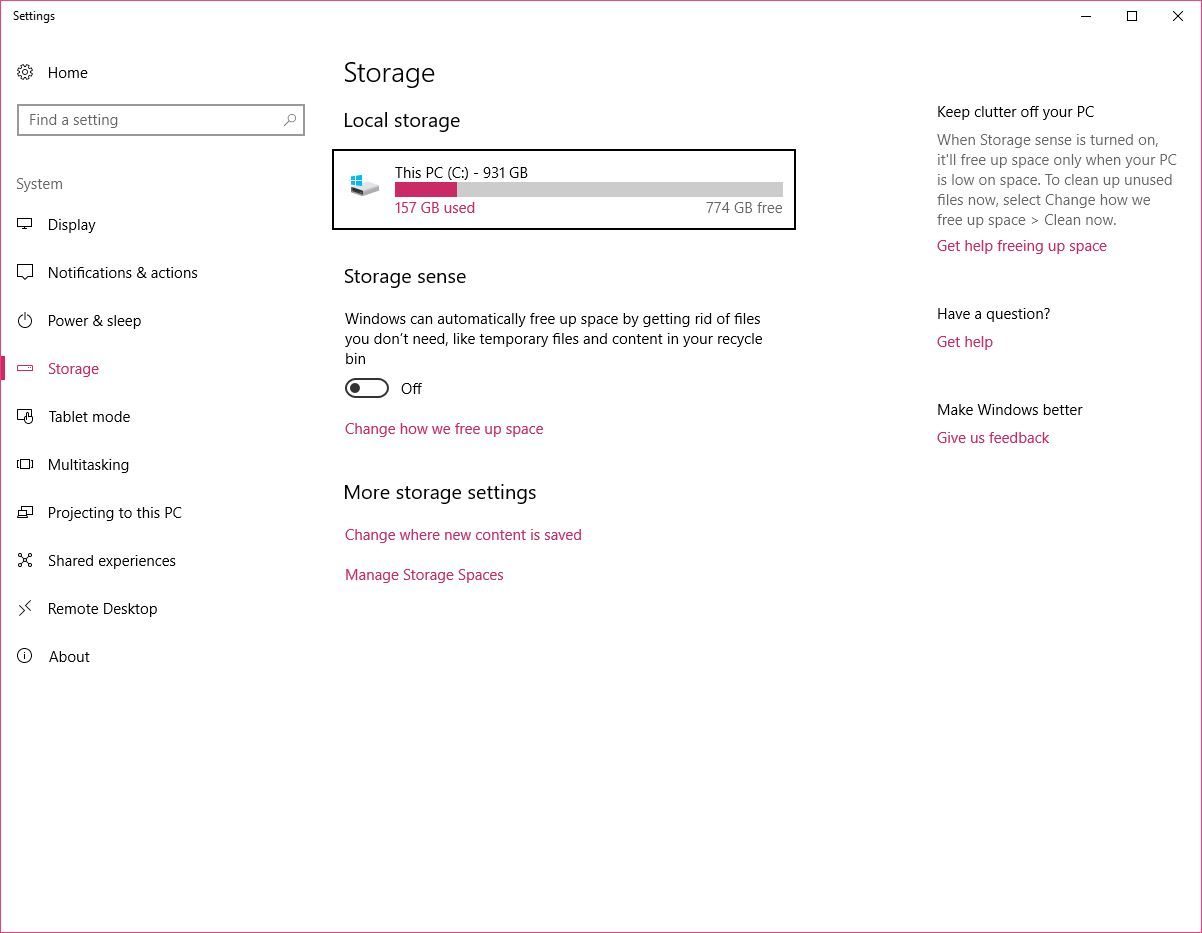Click Change where new content is saved
This screenshot has height=933, width=1202.
point(463,535)
